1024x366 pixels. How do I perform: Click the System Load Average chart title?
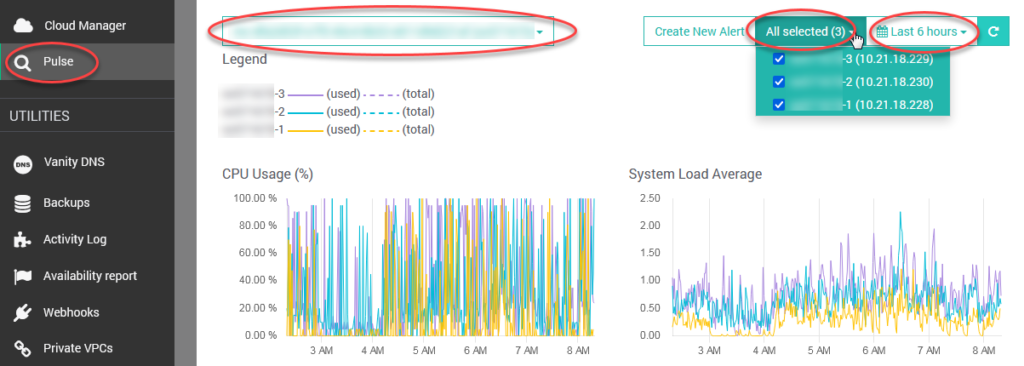(x=695, y=175)
